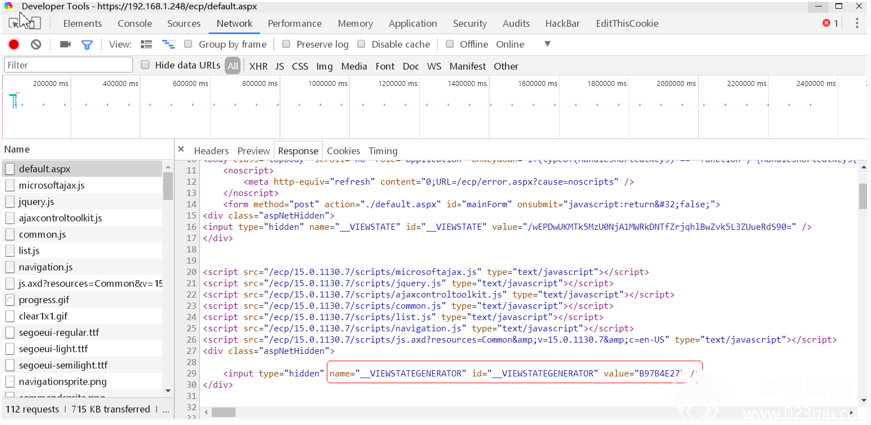Toggle screenshot capture camera icon
This screenshot has height=425, width=871.
pyautogui.click(x=66, y=44)
